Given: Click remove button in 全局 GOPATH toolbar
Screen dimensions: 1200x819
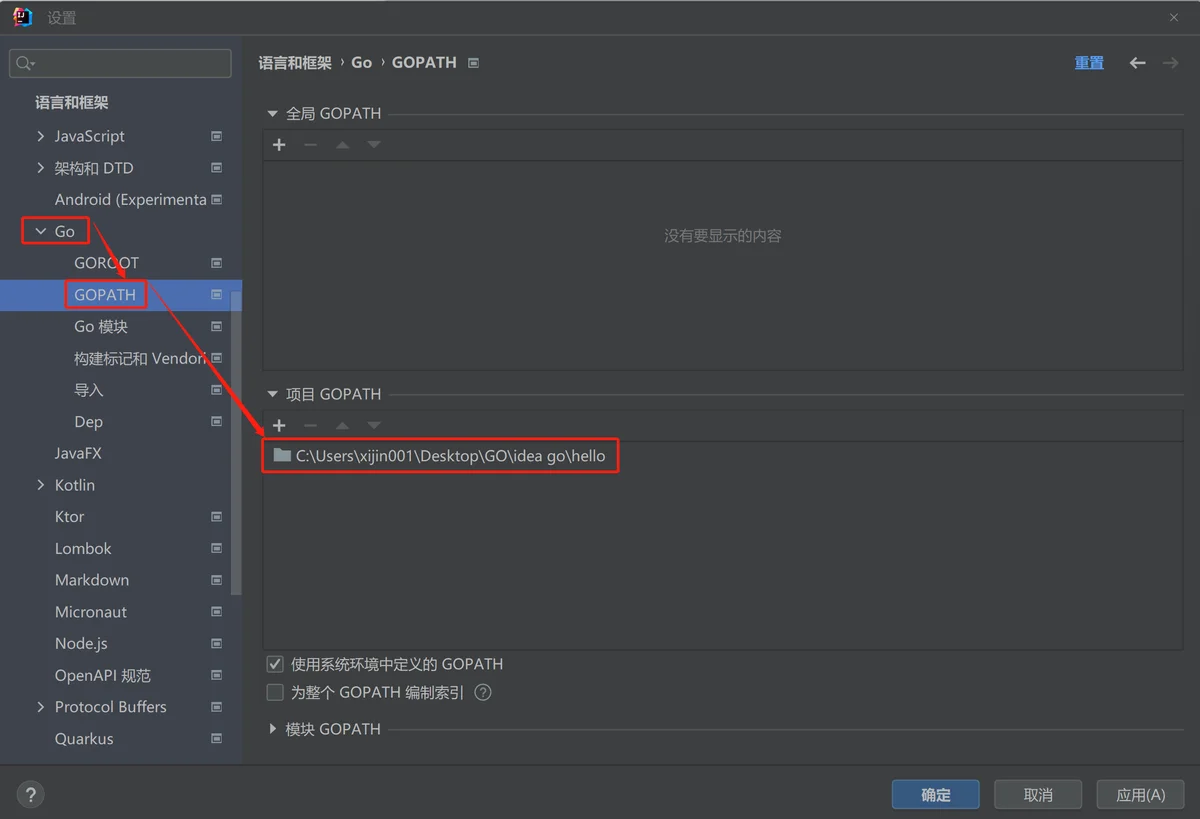Looking at the screenshot, I should 310,145.
